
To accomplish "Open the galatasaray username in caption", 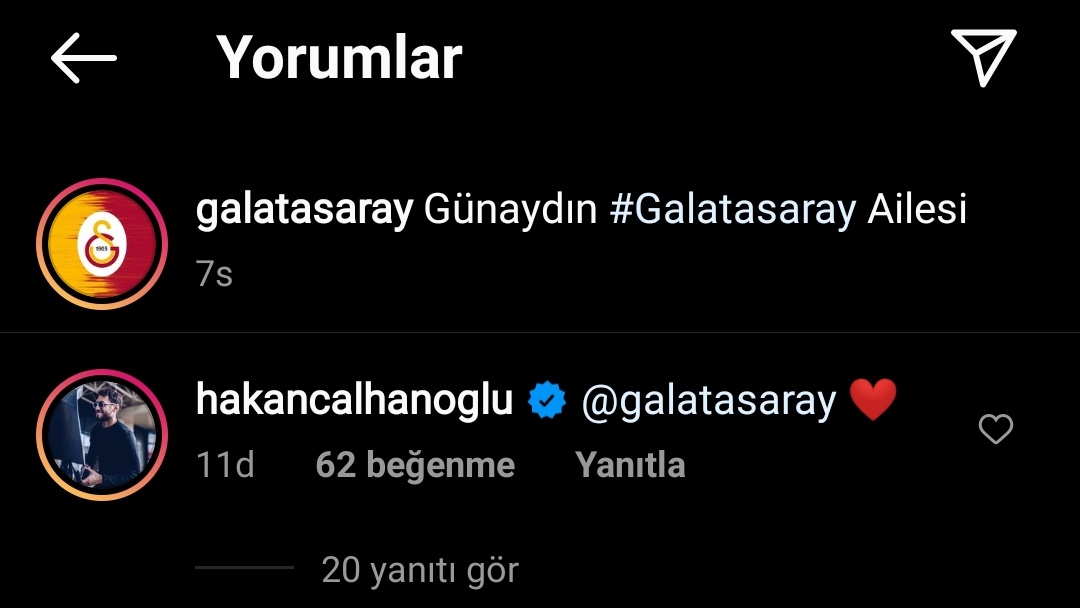I will point(304,209).
